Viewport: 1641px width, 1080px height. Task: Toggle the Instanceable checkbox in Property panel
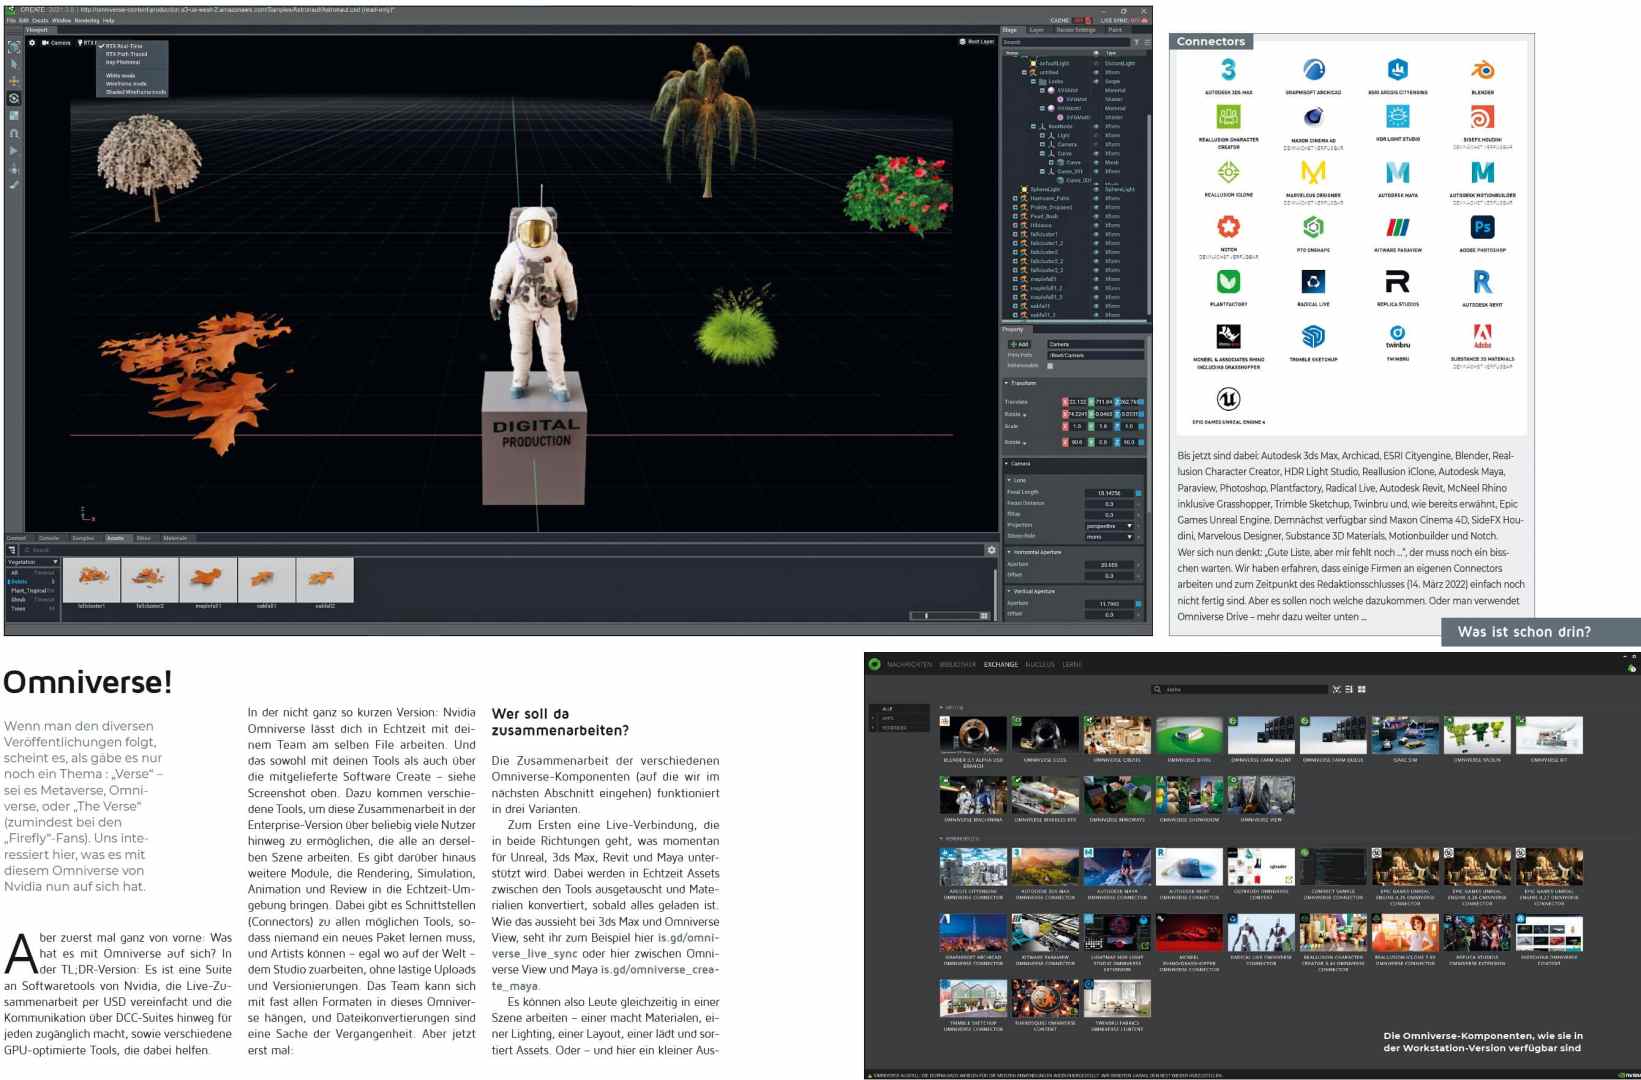[x=1050, y=366]
